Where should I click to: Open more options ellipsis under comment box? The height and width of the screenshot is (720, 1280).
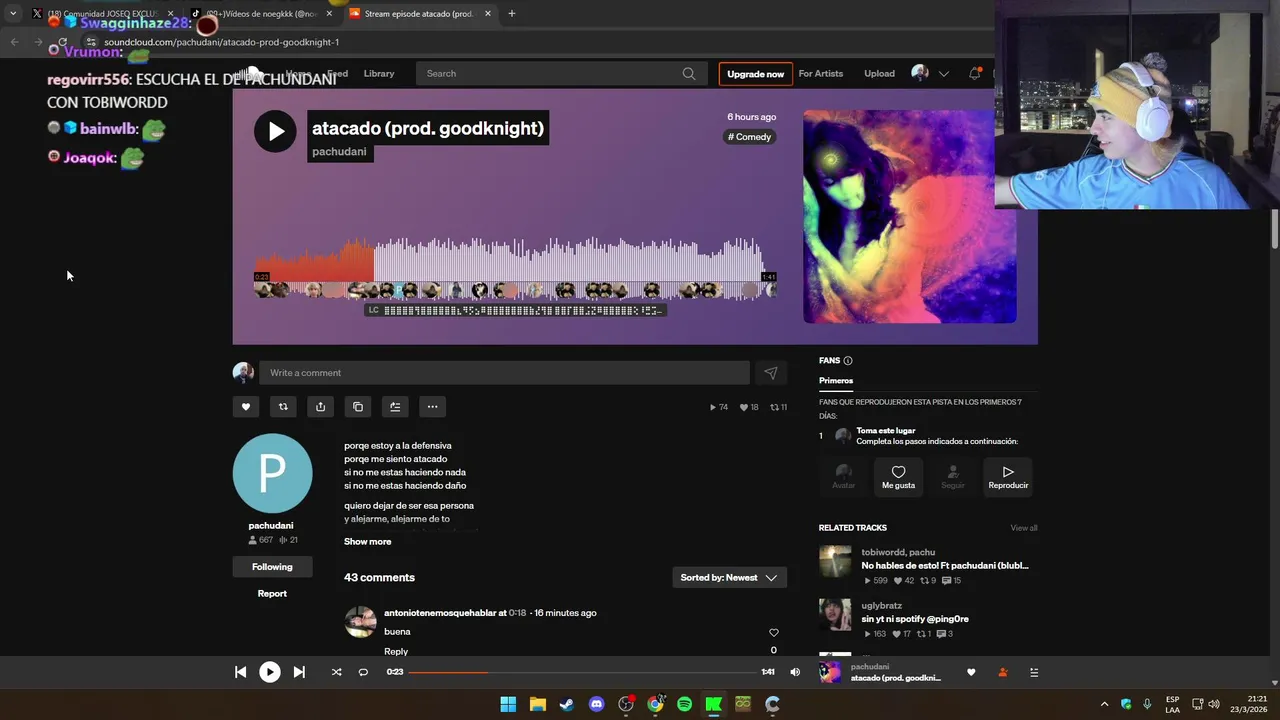pos(432,407)
